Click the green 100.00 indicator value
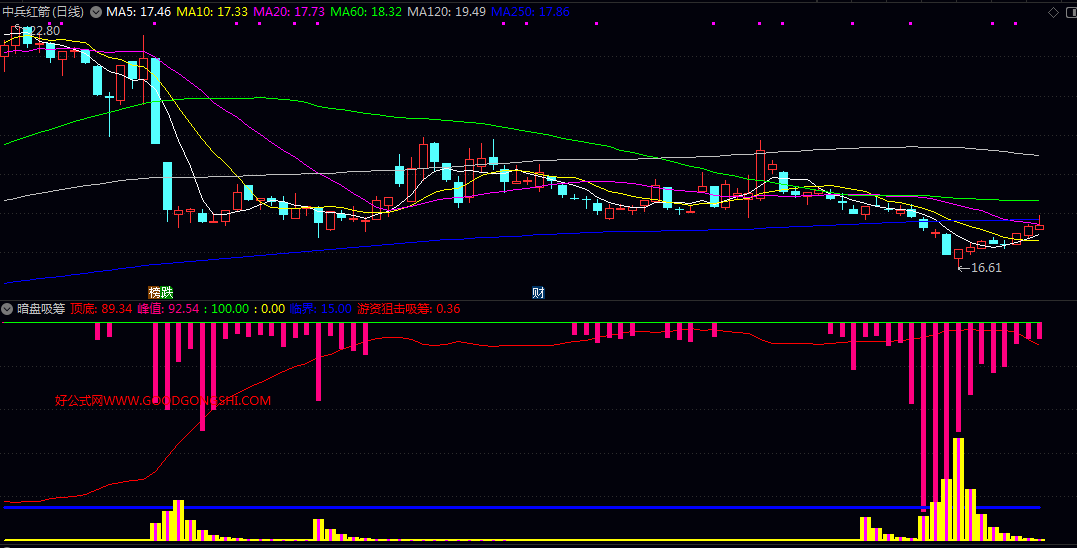1077x548 pixels. click(229, 309)
